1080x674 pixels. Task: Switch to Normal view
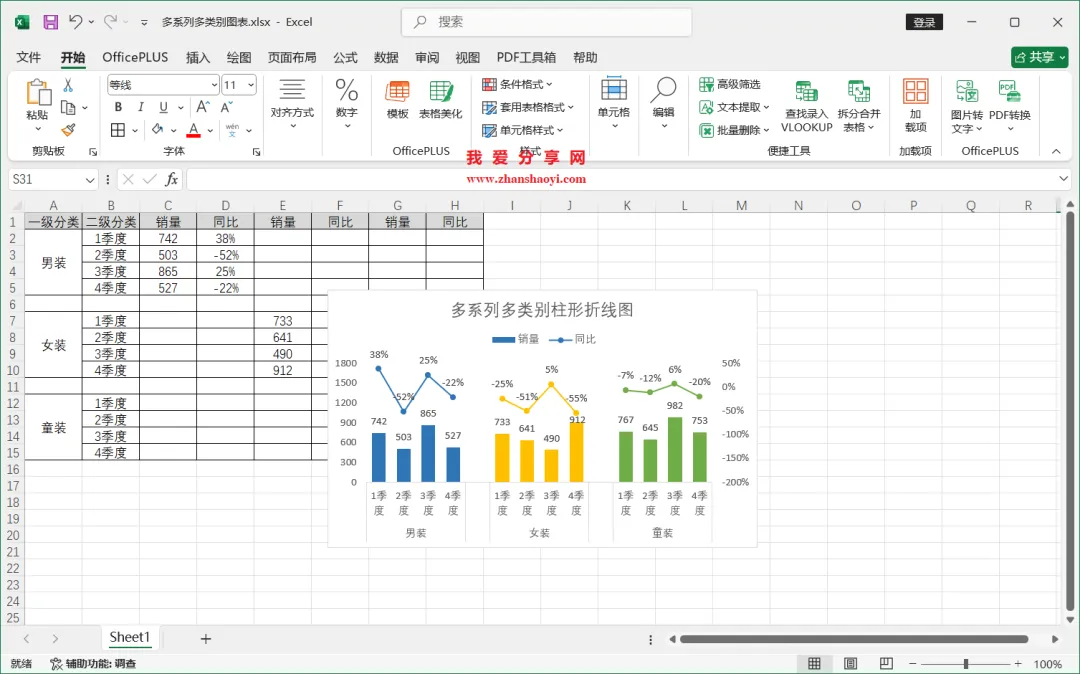click(814, 664)
